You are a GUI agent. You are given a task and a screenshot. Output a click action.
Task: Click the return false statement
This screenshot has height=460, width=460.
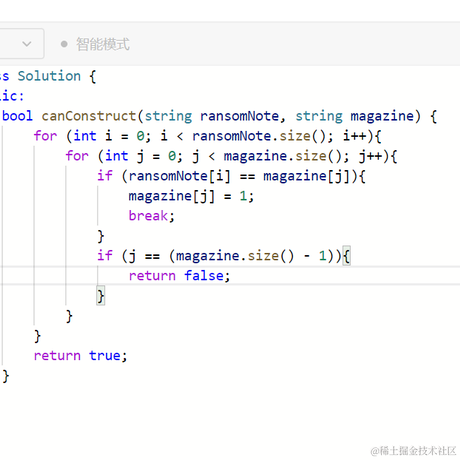pyautogui.click(x=179, y=276)
